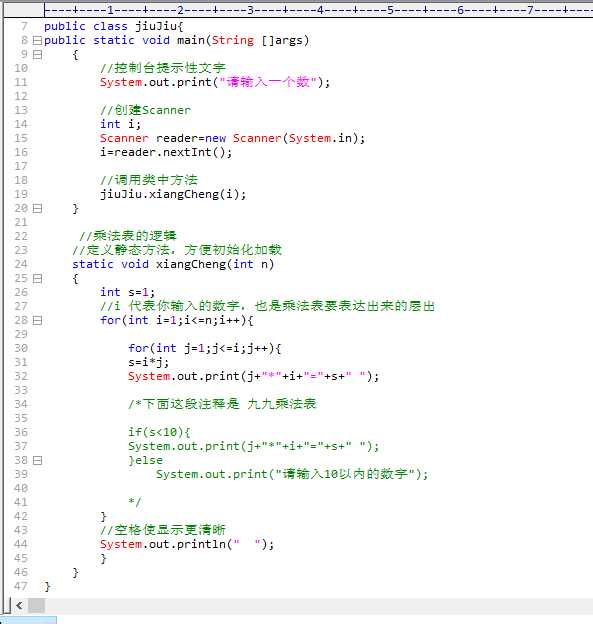The image size is (593, 624).
Task: Collapse the for-loop fold on line 28
Action: click(x=37, y=320)
